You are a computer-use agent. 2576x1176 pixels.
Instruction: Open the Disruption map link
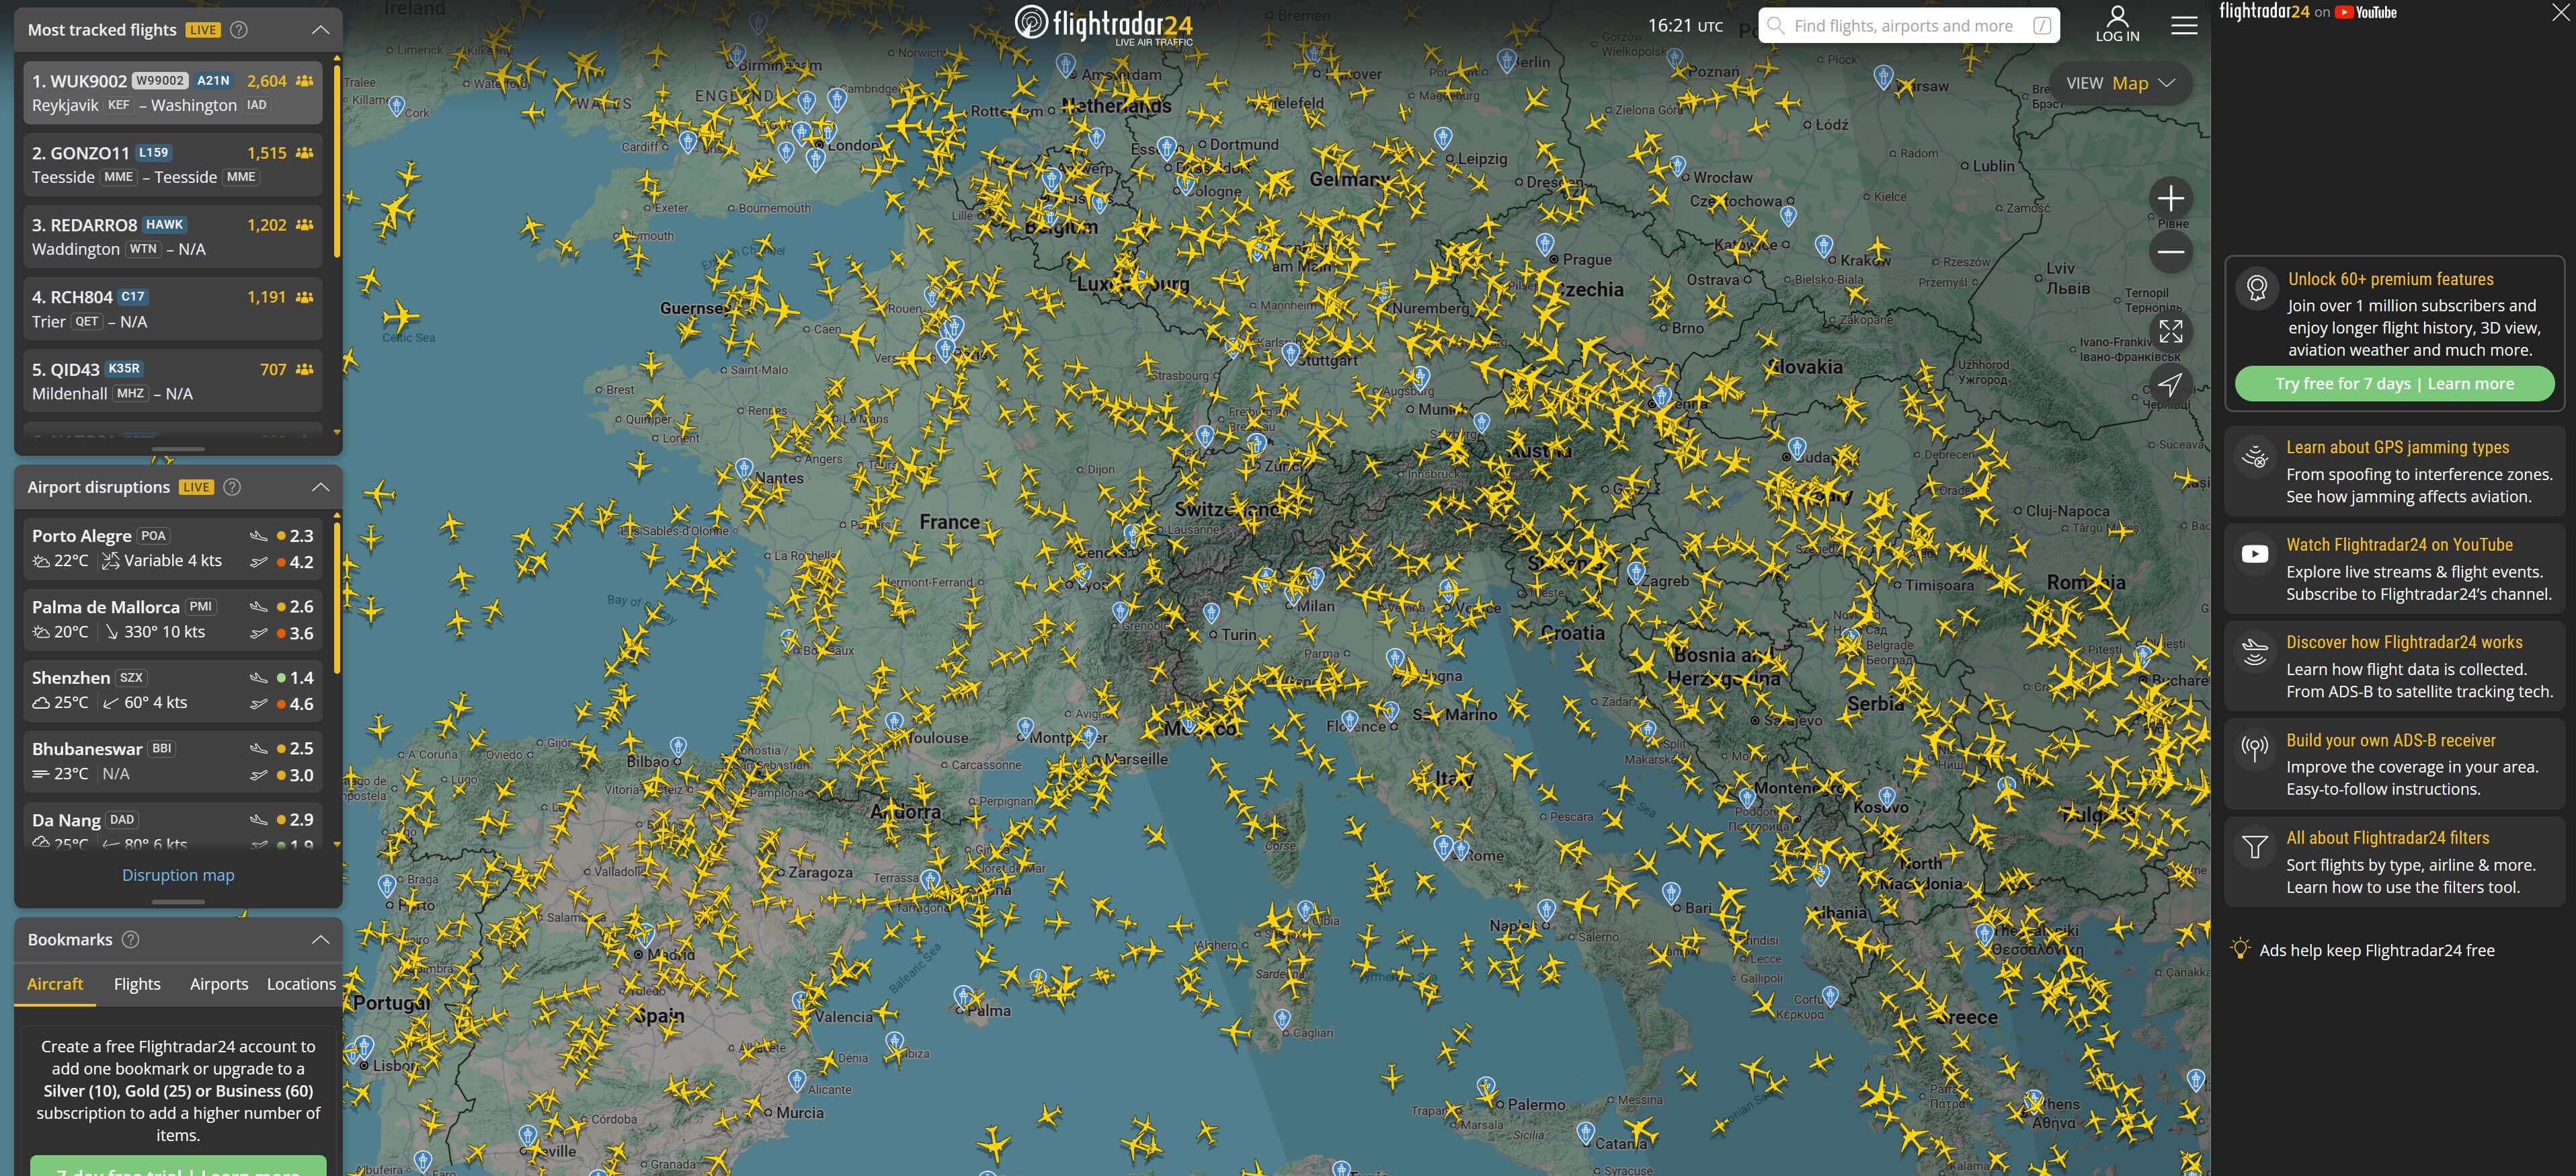178,875
